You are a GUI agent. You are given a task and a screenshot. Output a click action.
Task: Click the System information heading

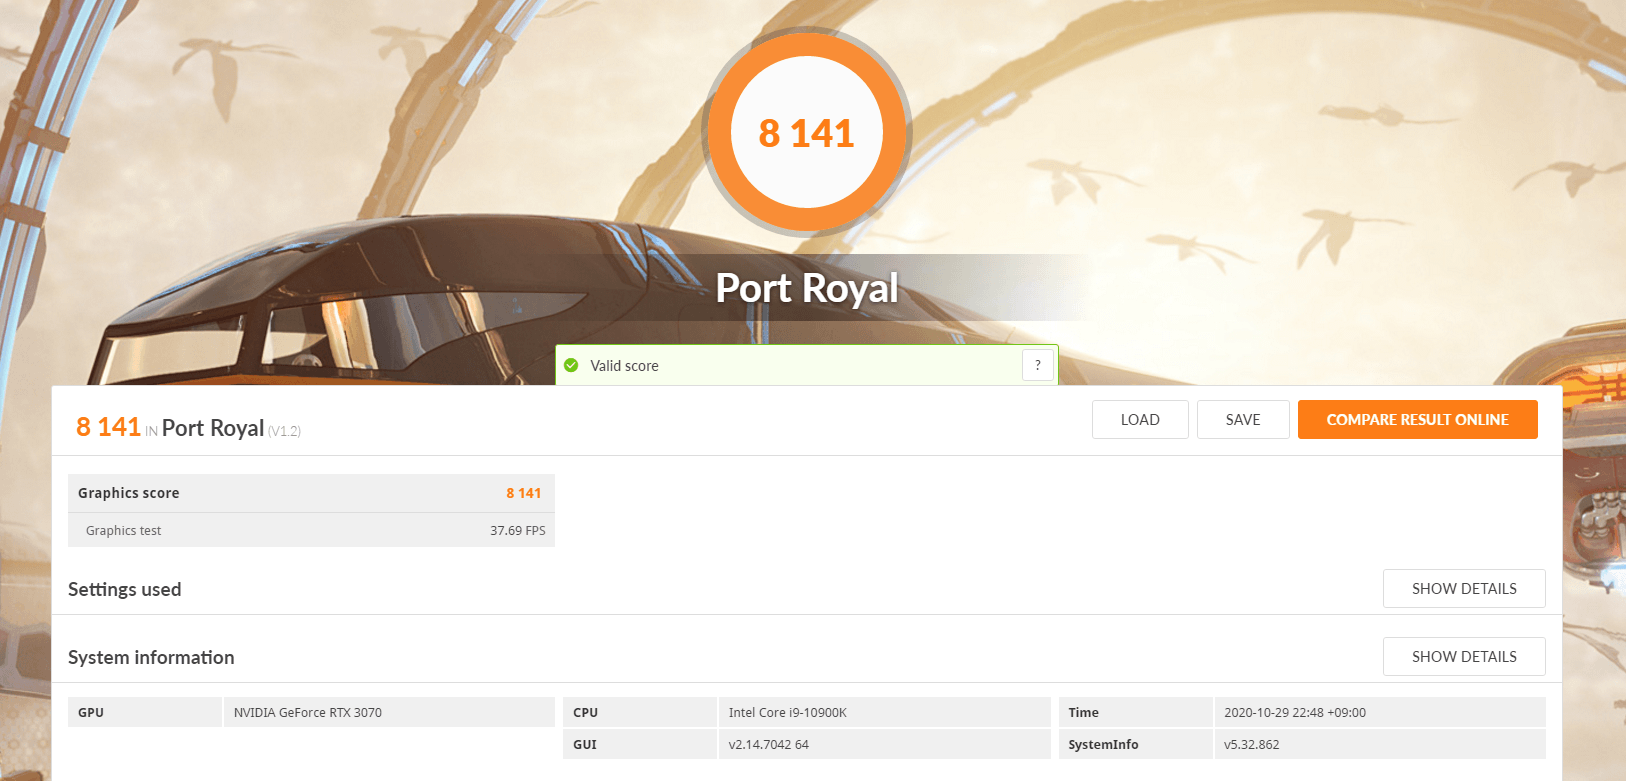coord(151,658)
